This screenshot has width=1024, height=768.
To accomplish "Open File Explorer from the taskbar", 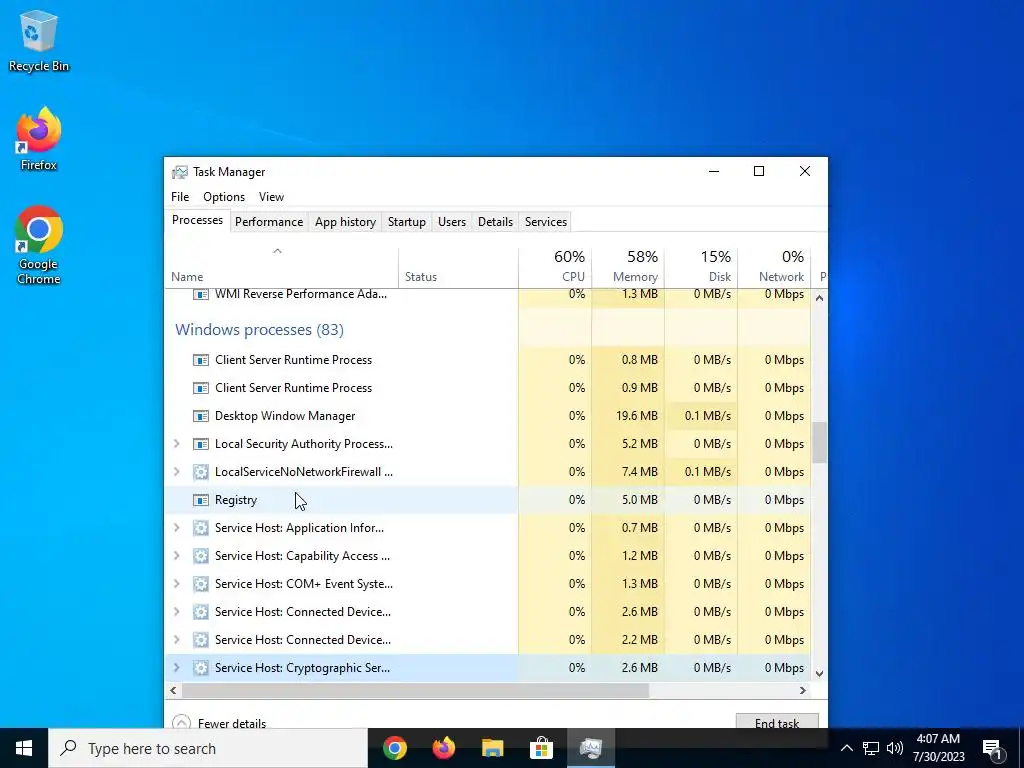I will 493,748.
